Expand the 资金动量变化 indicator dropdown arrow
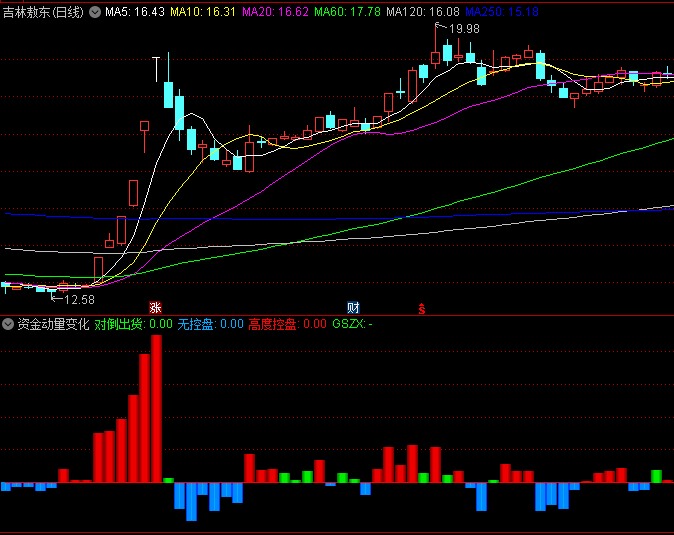The height and width of the screenshot is (535, 674). [x=8, y=324]
